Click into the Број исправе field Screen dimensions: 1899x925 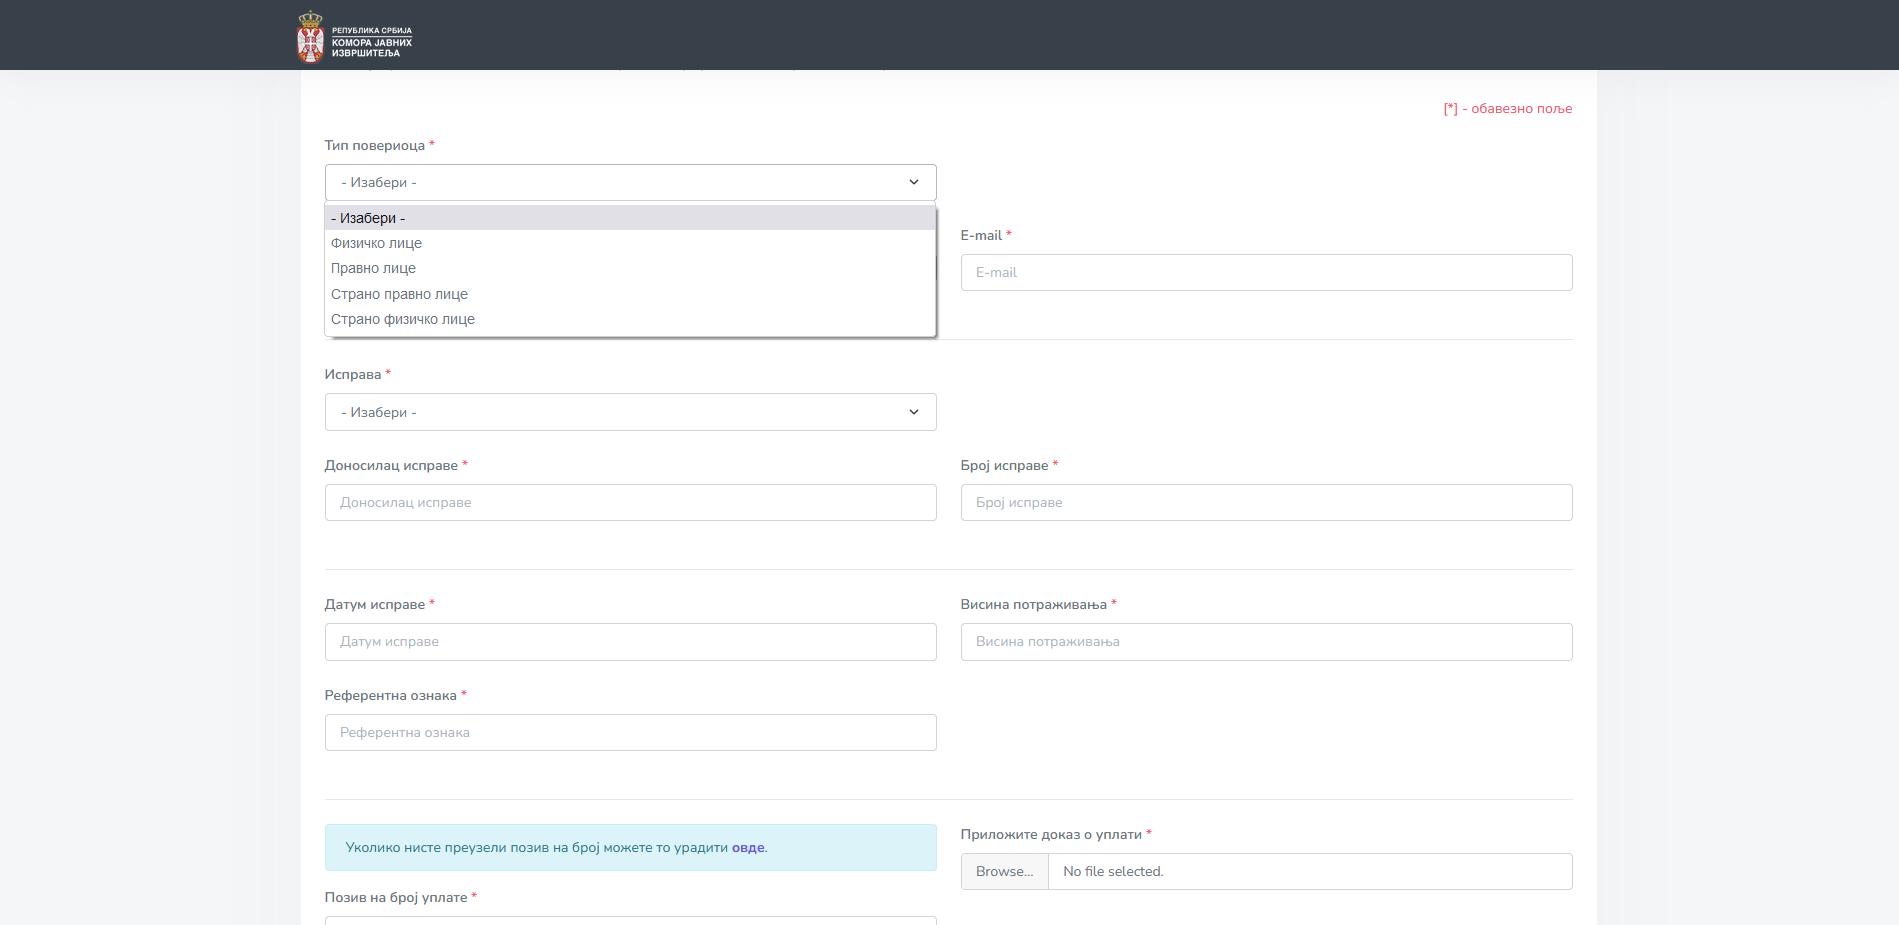click(1265, 503)
